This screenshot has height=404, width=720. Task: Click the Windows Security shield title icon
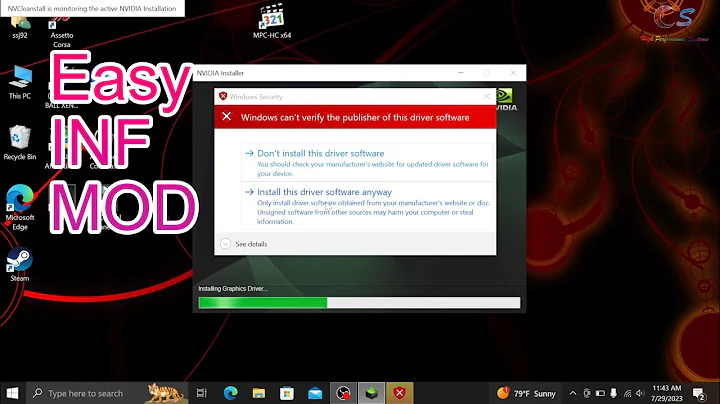tap(223, 96)
